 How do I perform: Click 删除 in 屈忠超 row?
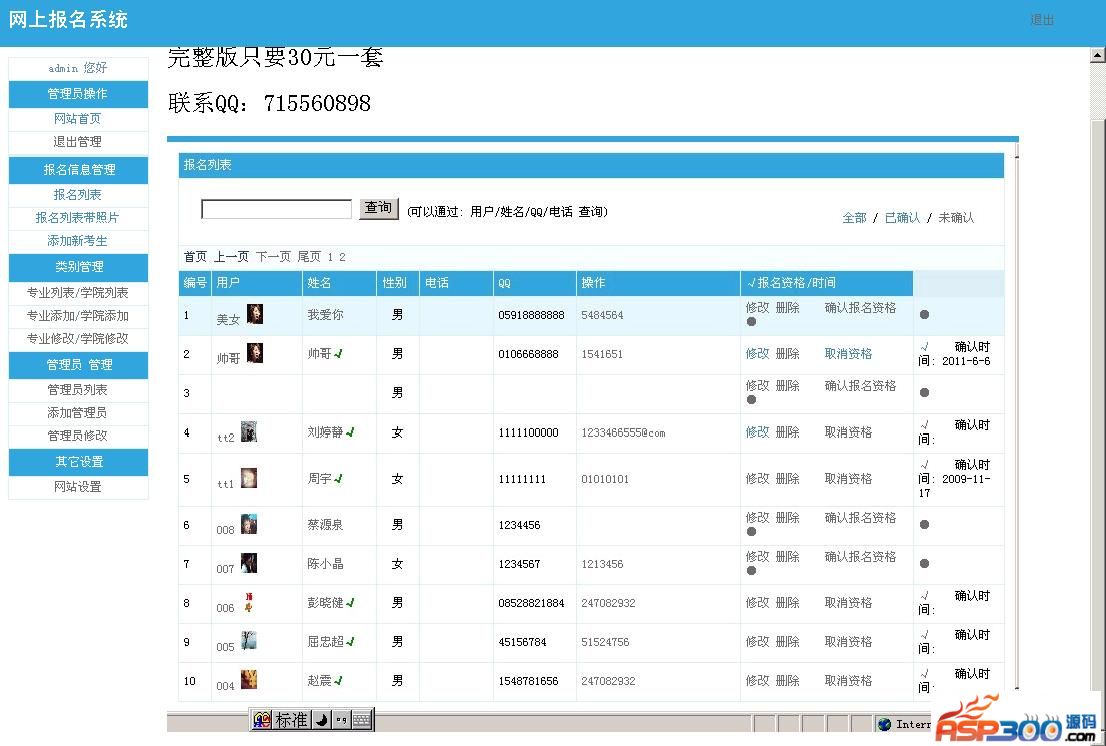pyautogui.click(x=787, y=642)
